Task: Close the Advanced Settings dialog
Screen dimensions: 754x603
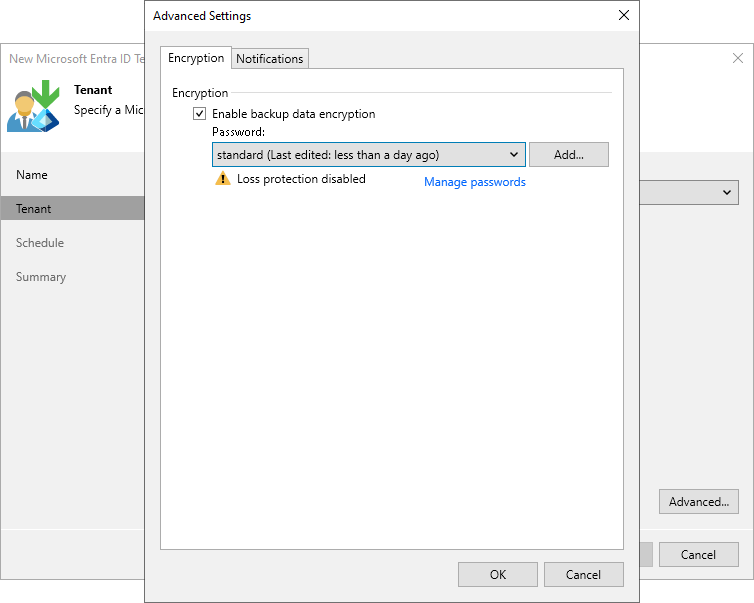Action: (x=624, y=15)
